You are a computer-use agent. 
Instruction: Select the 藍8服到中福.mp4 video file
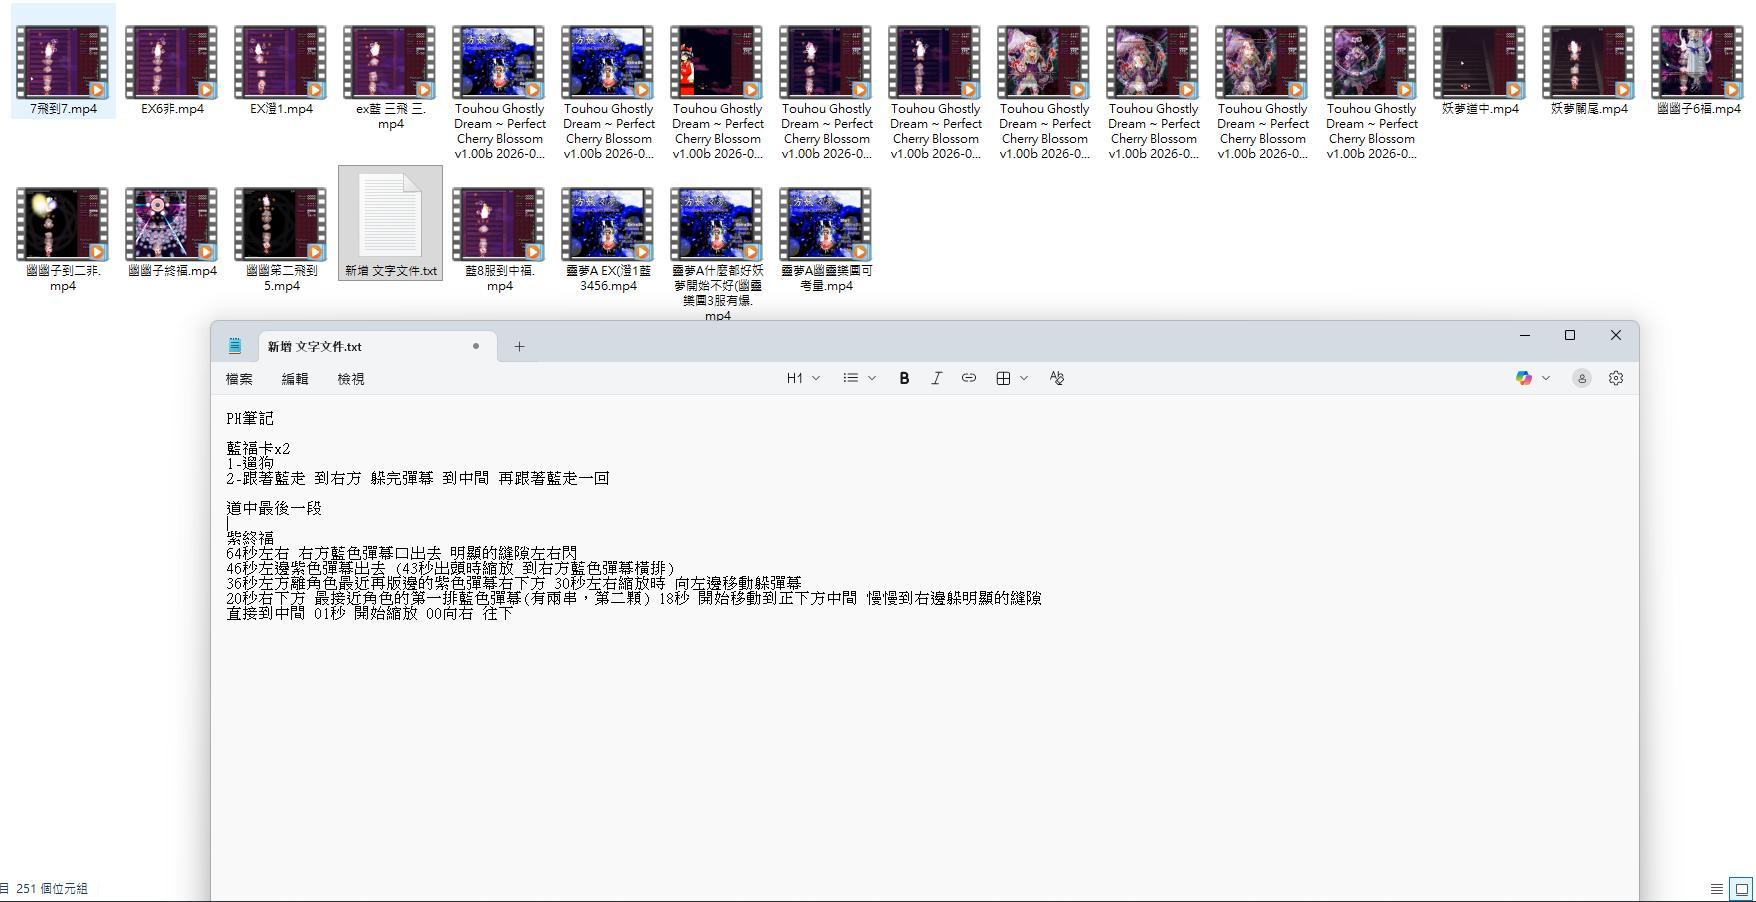(499, 239)
